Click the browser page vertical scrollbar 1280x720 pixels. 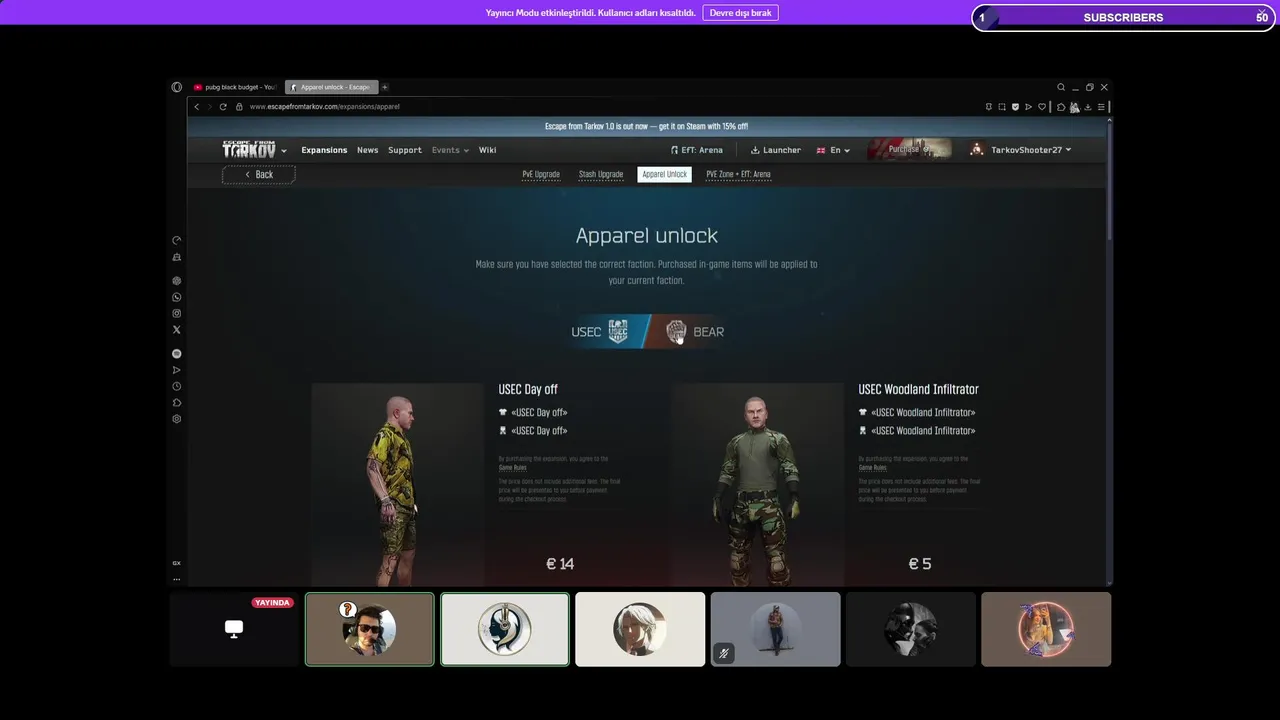click(x=1109, y=180)
